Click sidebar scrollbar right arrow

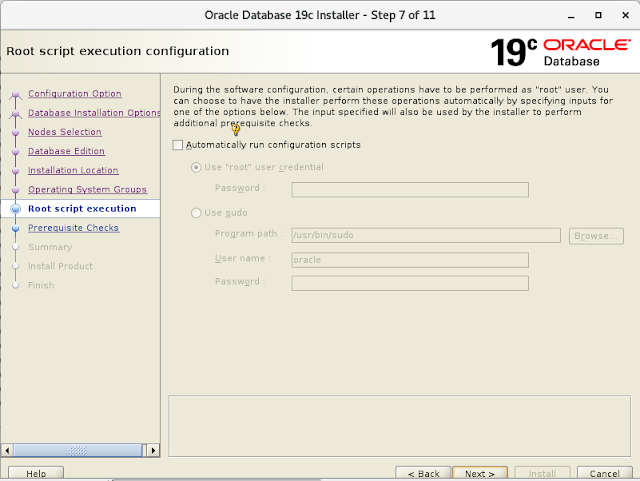(x=153, y=450)
